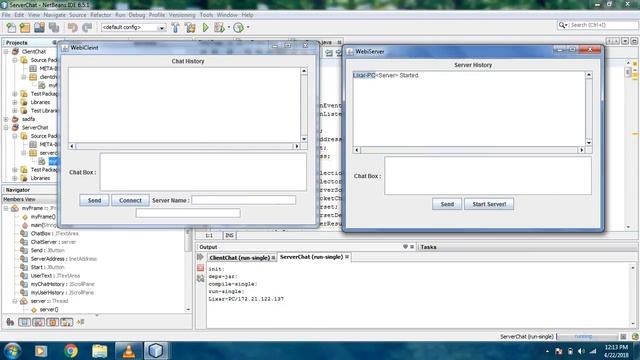Image resolution: width=640 pixels, height=360 pixels.
Task: Toggle the Show Fields navigator filter
Action: point(24,322)
